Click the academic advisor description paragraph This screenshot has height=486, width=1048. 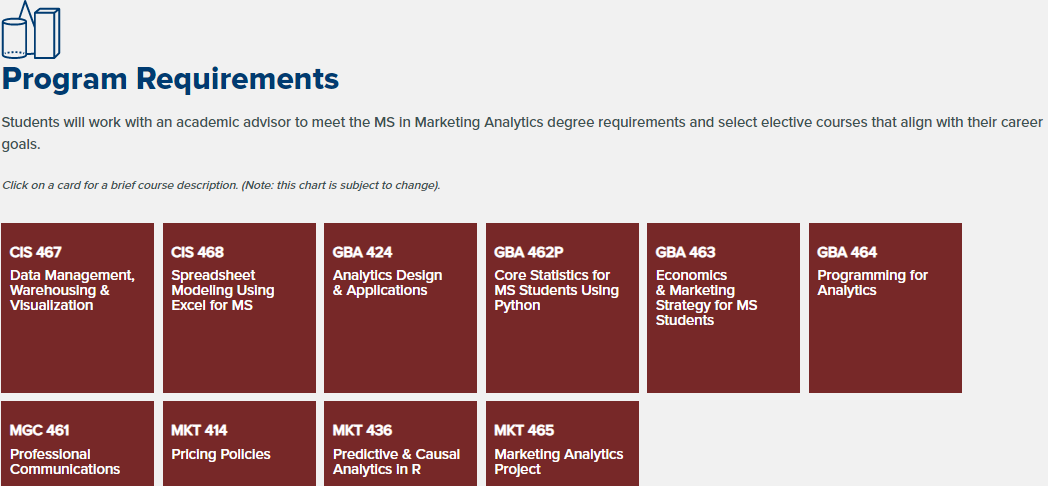pos(522,133)
